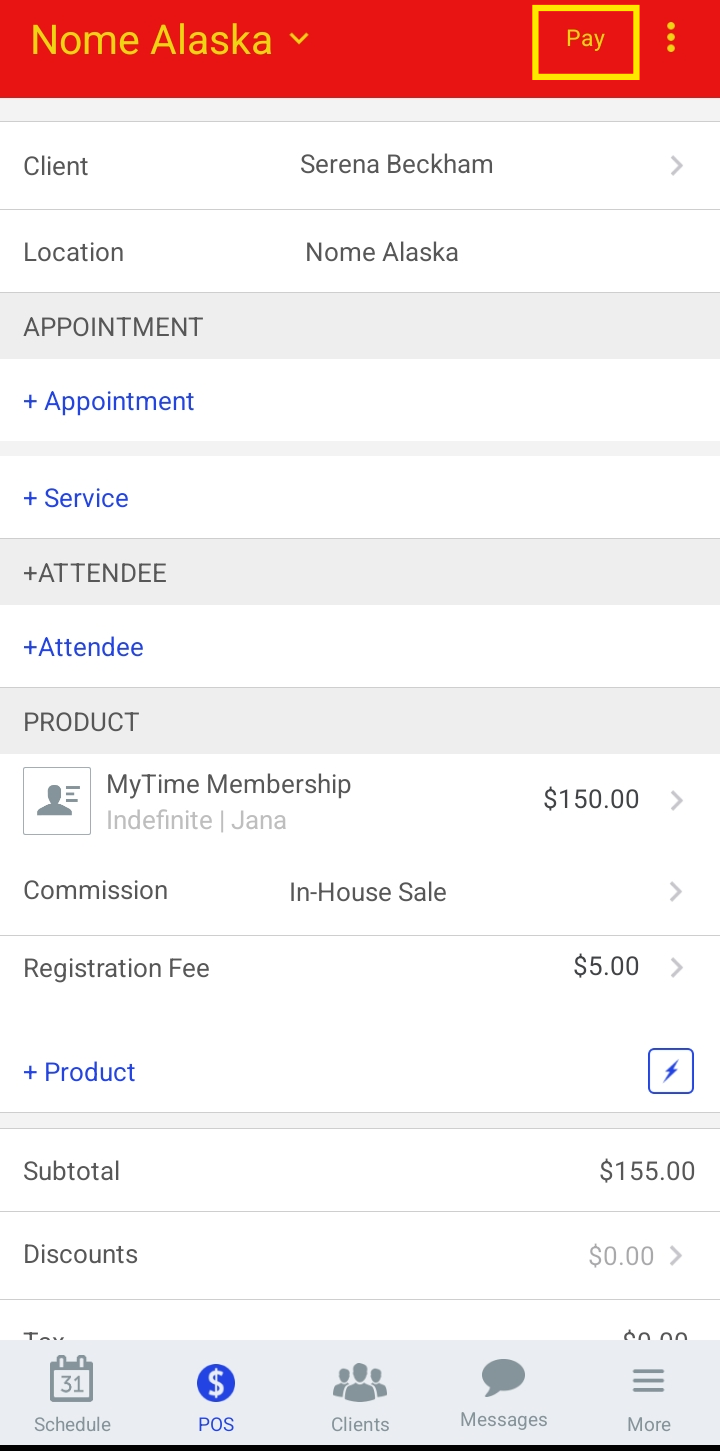The width and height of the screenshot is (720, 1451).
Task: Select the Location Nome Alaska row
Action: click(x=360, y=252)
